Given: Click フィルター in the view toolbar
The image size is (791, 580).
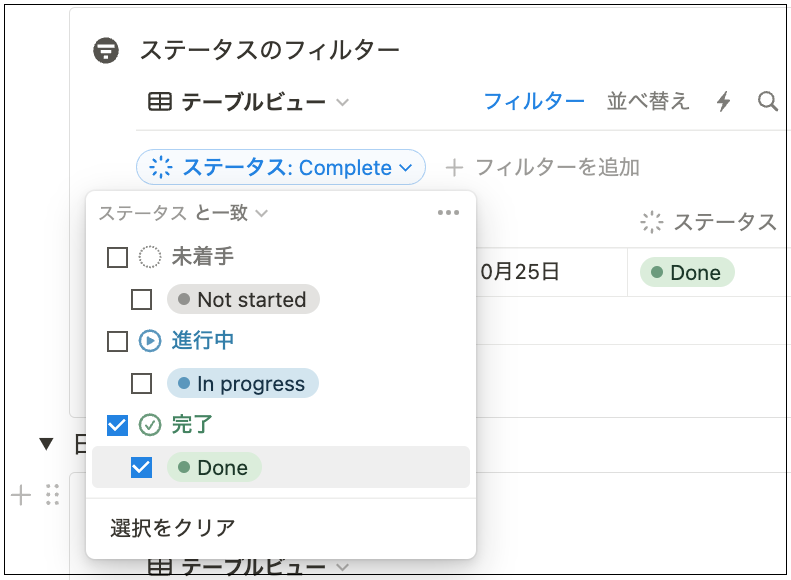Looking at the screenshot, I should pyautogui.click(x=534, y=101).
